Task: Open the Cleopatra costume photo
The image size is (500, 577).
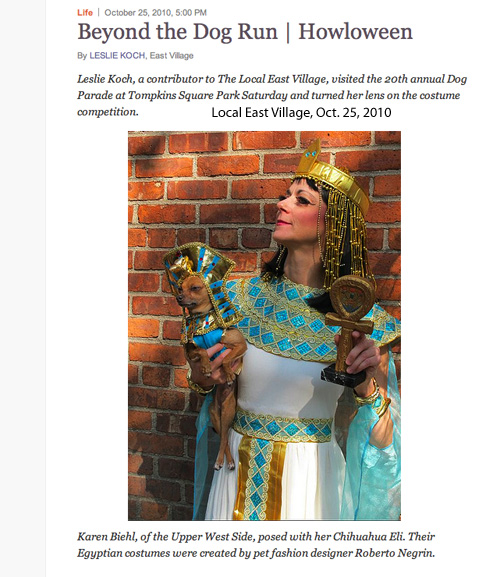Action: click(264, 326)
